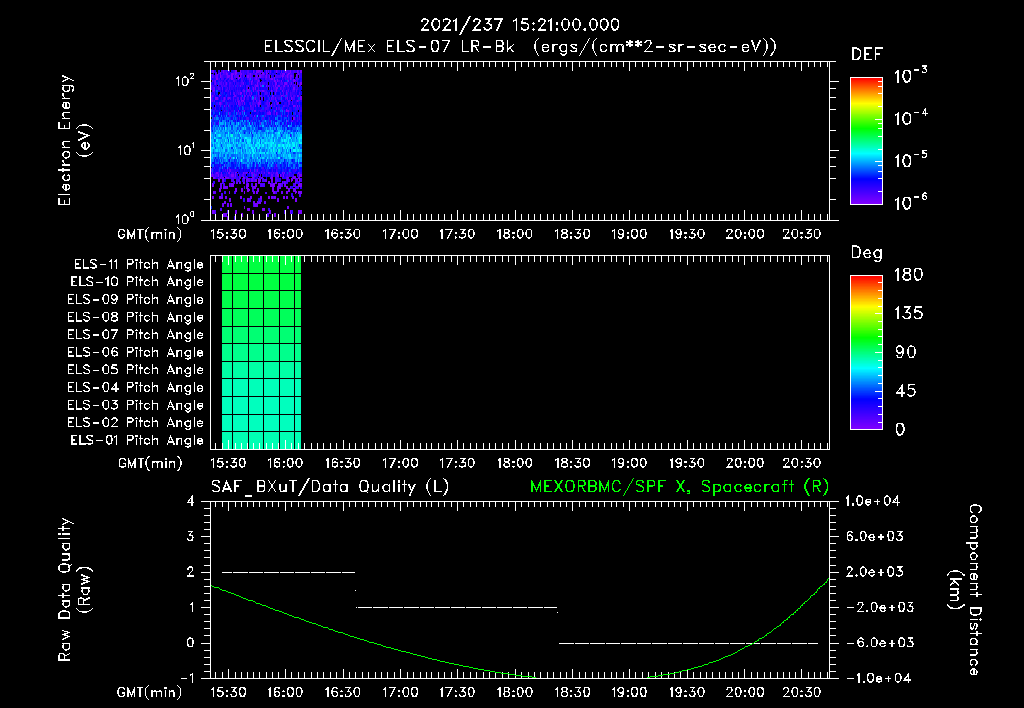Select the ELS-02 Pitch Angle row label

pyautogui.click(x=135, y=423)
